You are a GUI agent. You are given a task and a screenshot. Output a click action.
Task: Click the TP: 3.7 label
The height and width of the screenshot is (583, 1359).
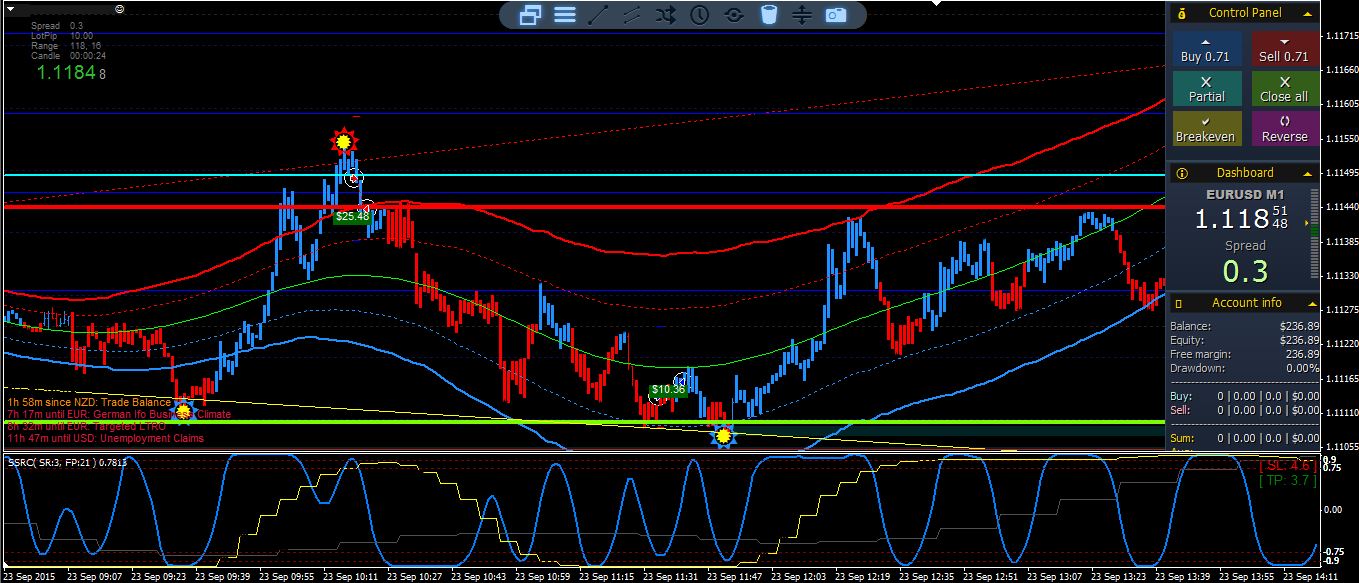pyautogui.click(x=1289, y=481)
